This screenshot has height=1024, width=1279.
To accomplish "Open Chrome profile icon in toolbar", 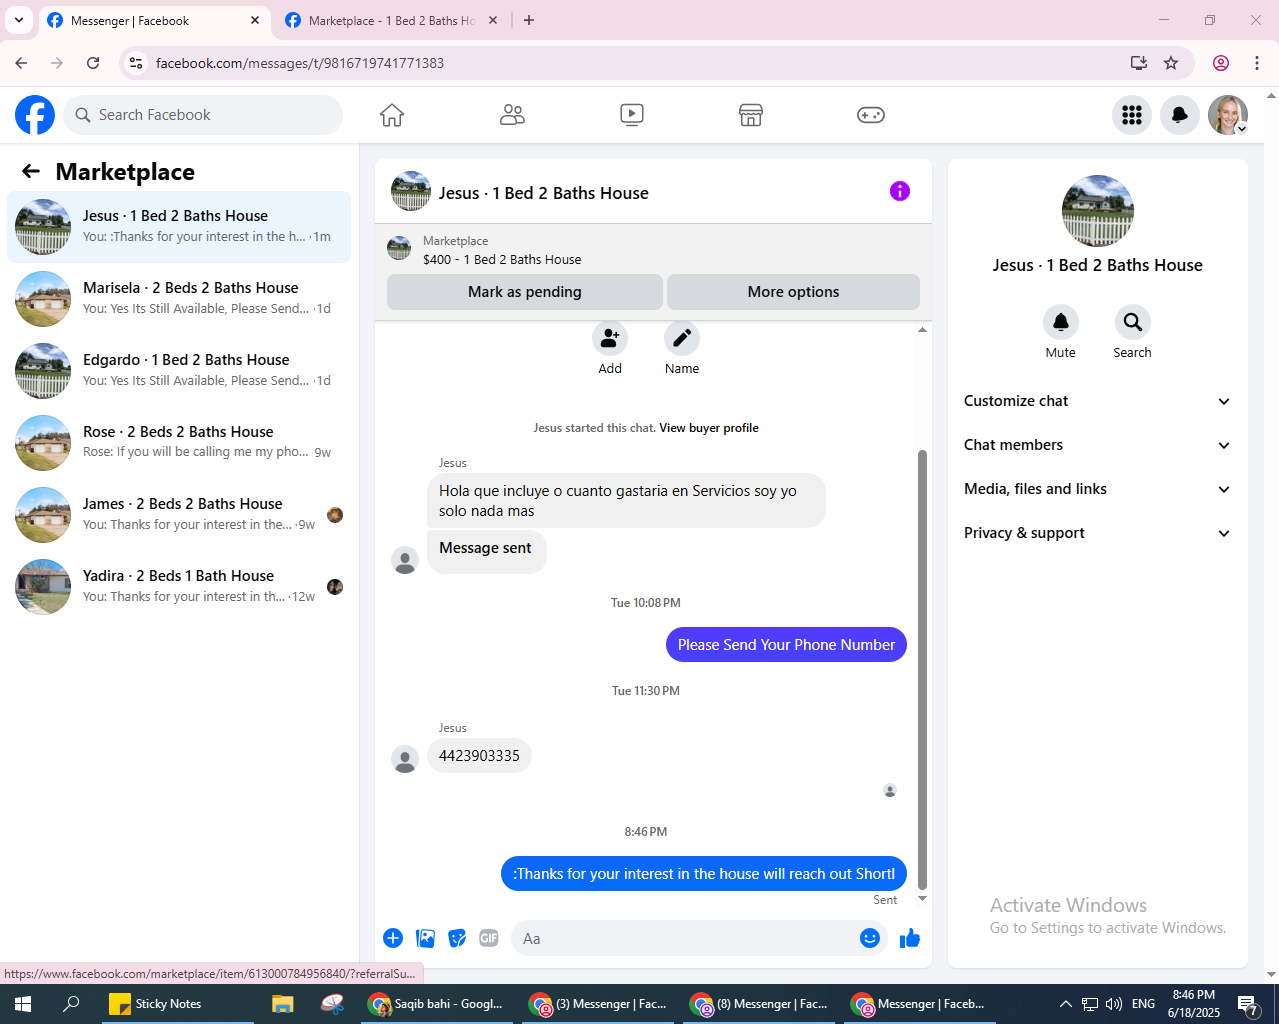I will tap(1221, 63).
